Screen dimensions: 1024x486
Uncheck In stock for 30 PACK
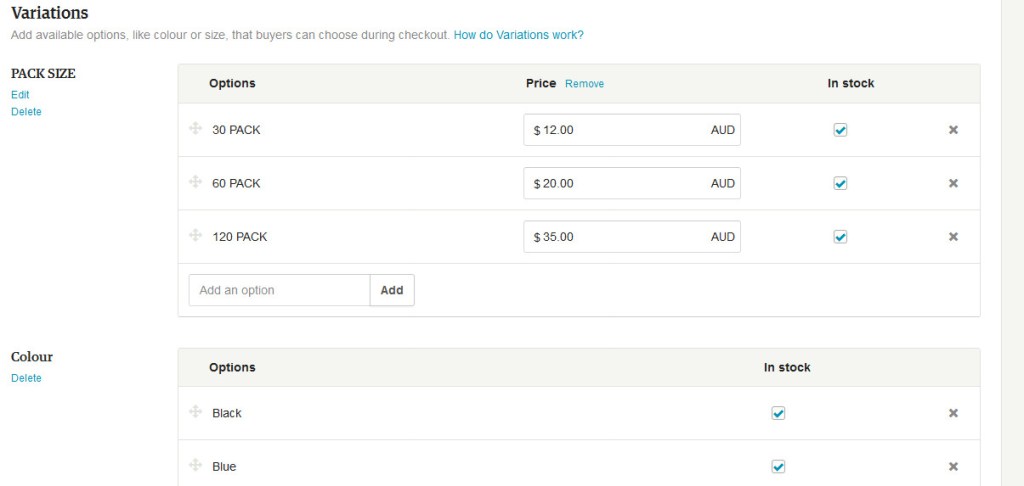pyautogui.click(x=840, y=130)
